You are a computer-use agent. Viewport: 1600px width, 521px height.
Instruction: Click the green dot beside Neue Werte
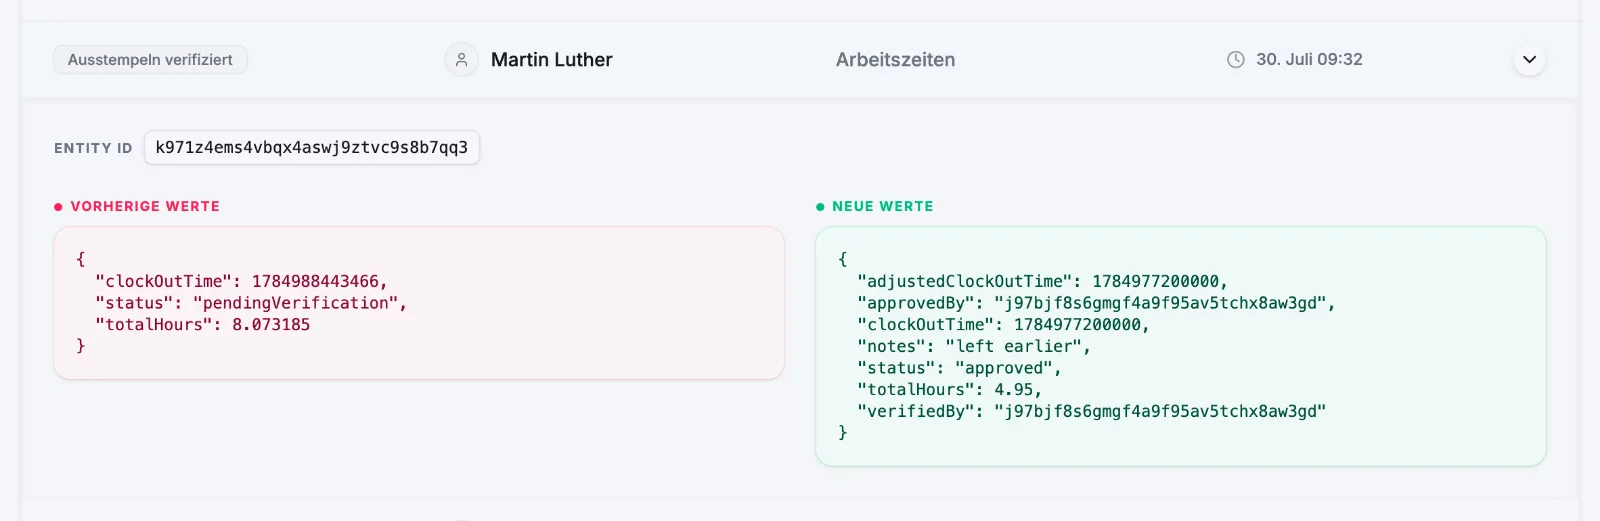pyautogui.click(x=820, y=207)
